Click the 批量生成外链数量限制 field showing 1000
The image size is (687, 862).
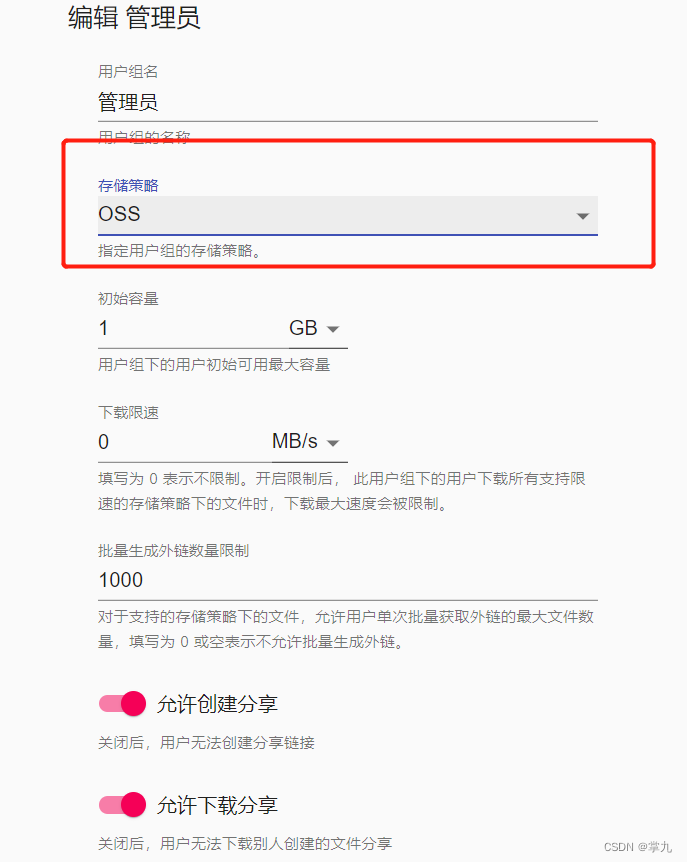pyautogui.click(x=347, y=580)
